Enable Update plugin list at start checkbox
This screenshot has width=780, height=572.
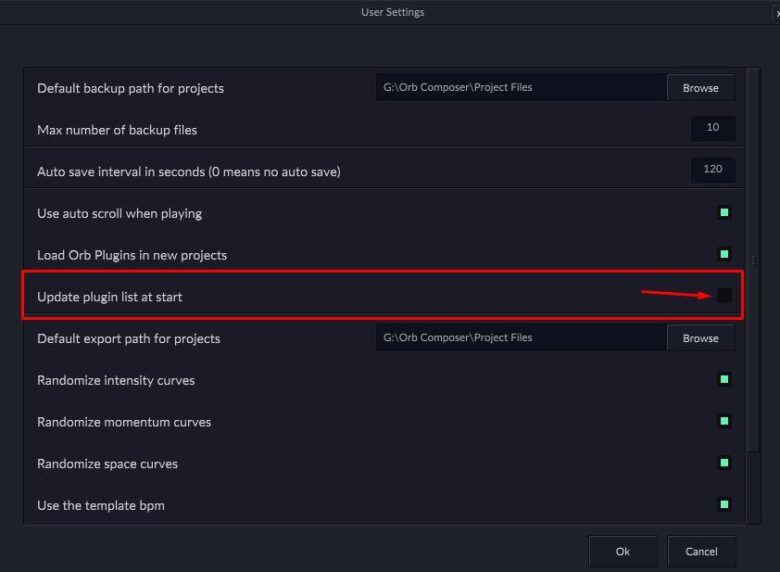point(724,296)
